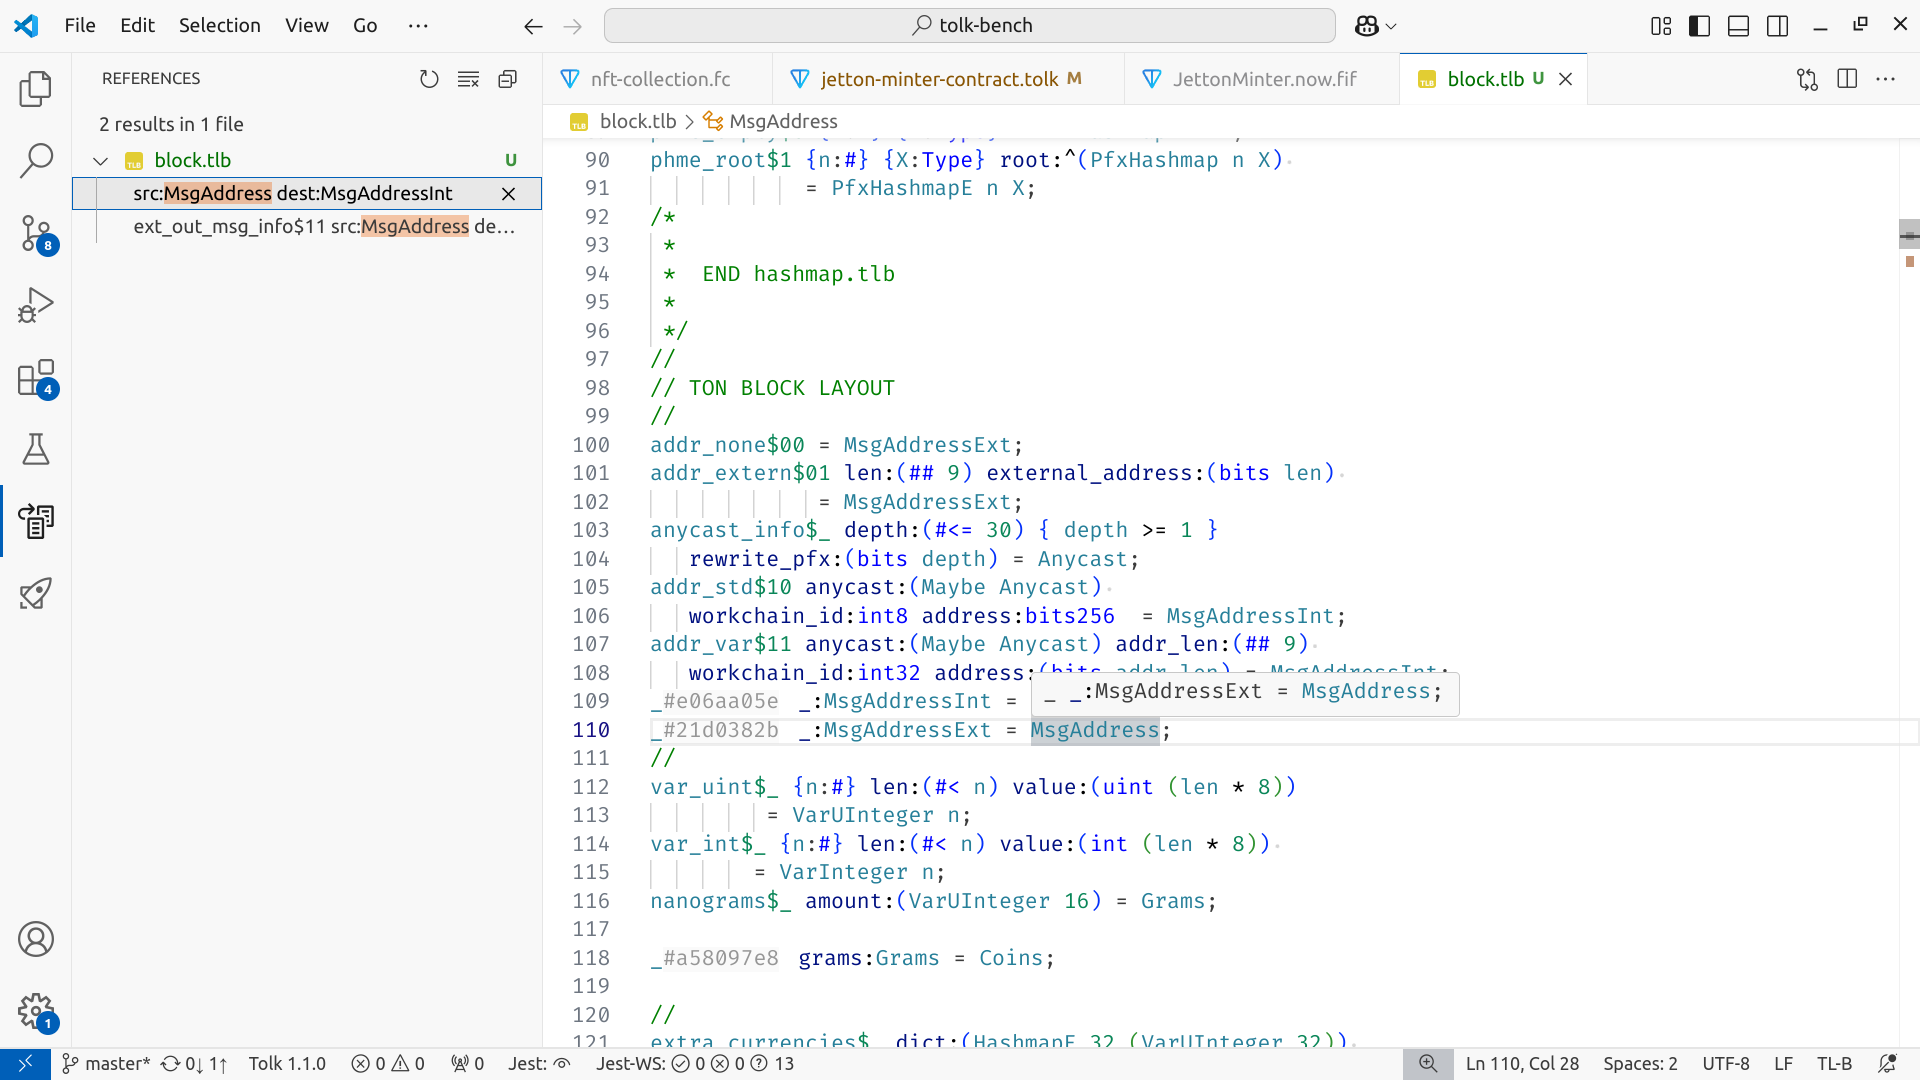Close the block.tlb tab
1920x1080 pixels.
pos(1566,79)
